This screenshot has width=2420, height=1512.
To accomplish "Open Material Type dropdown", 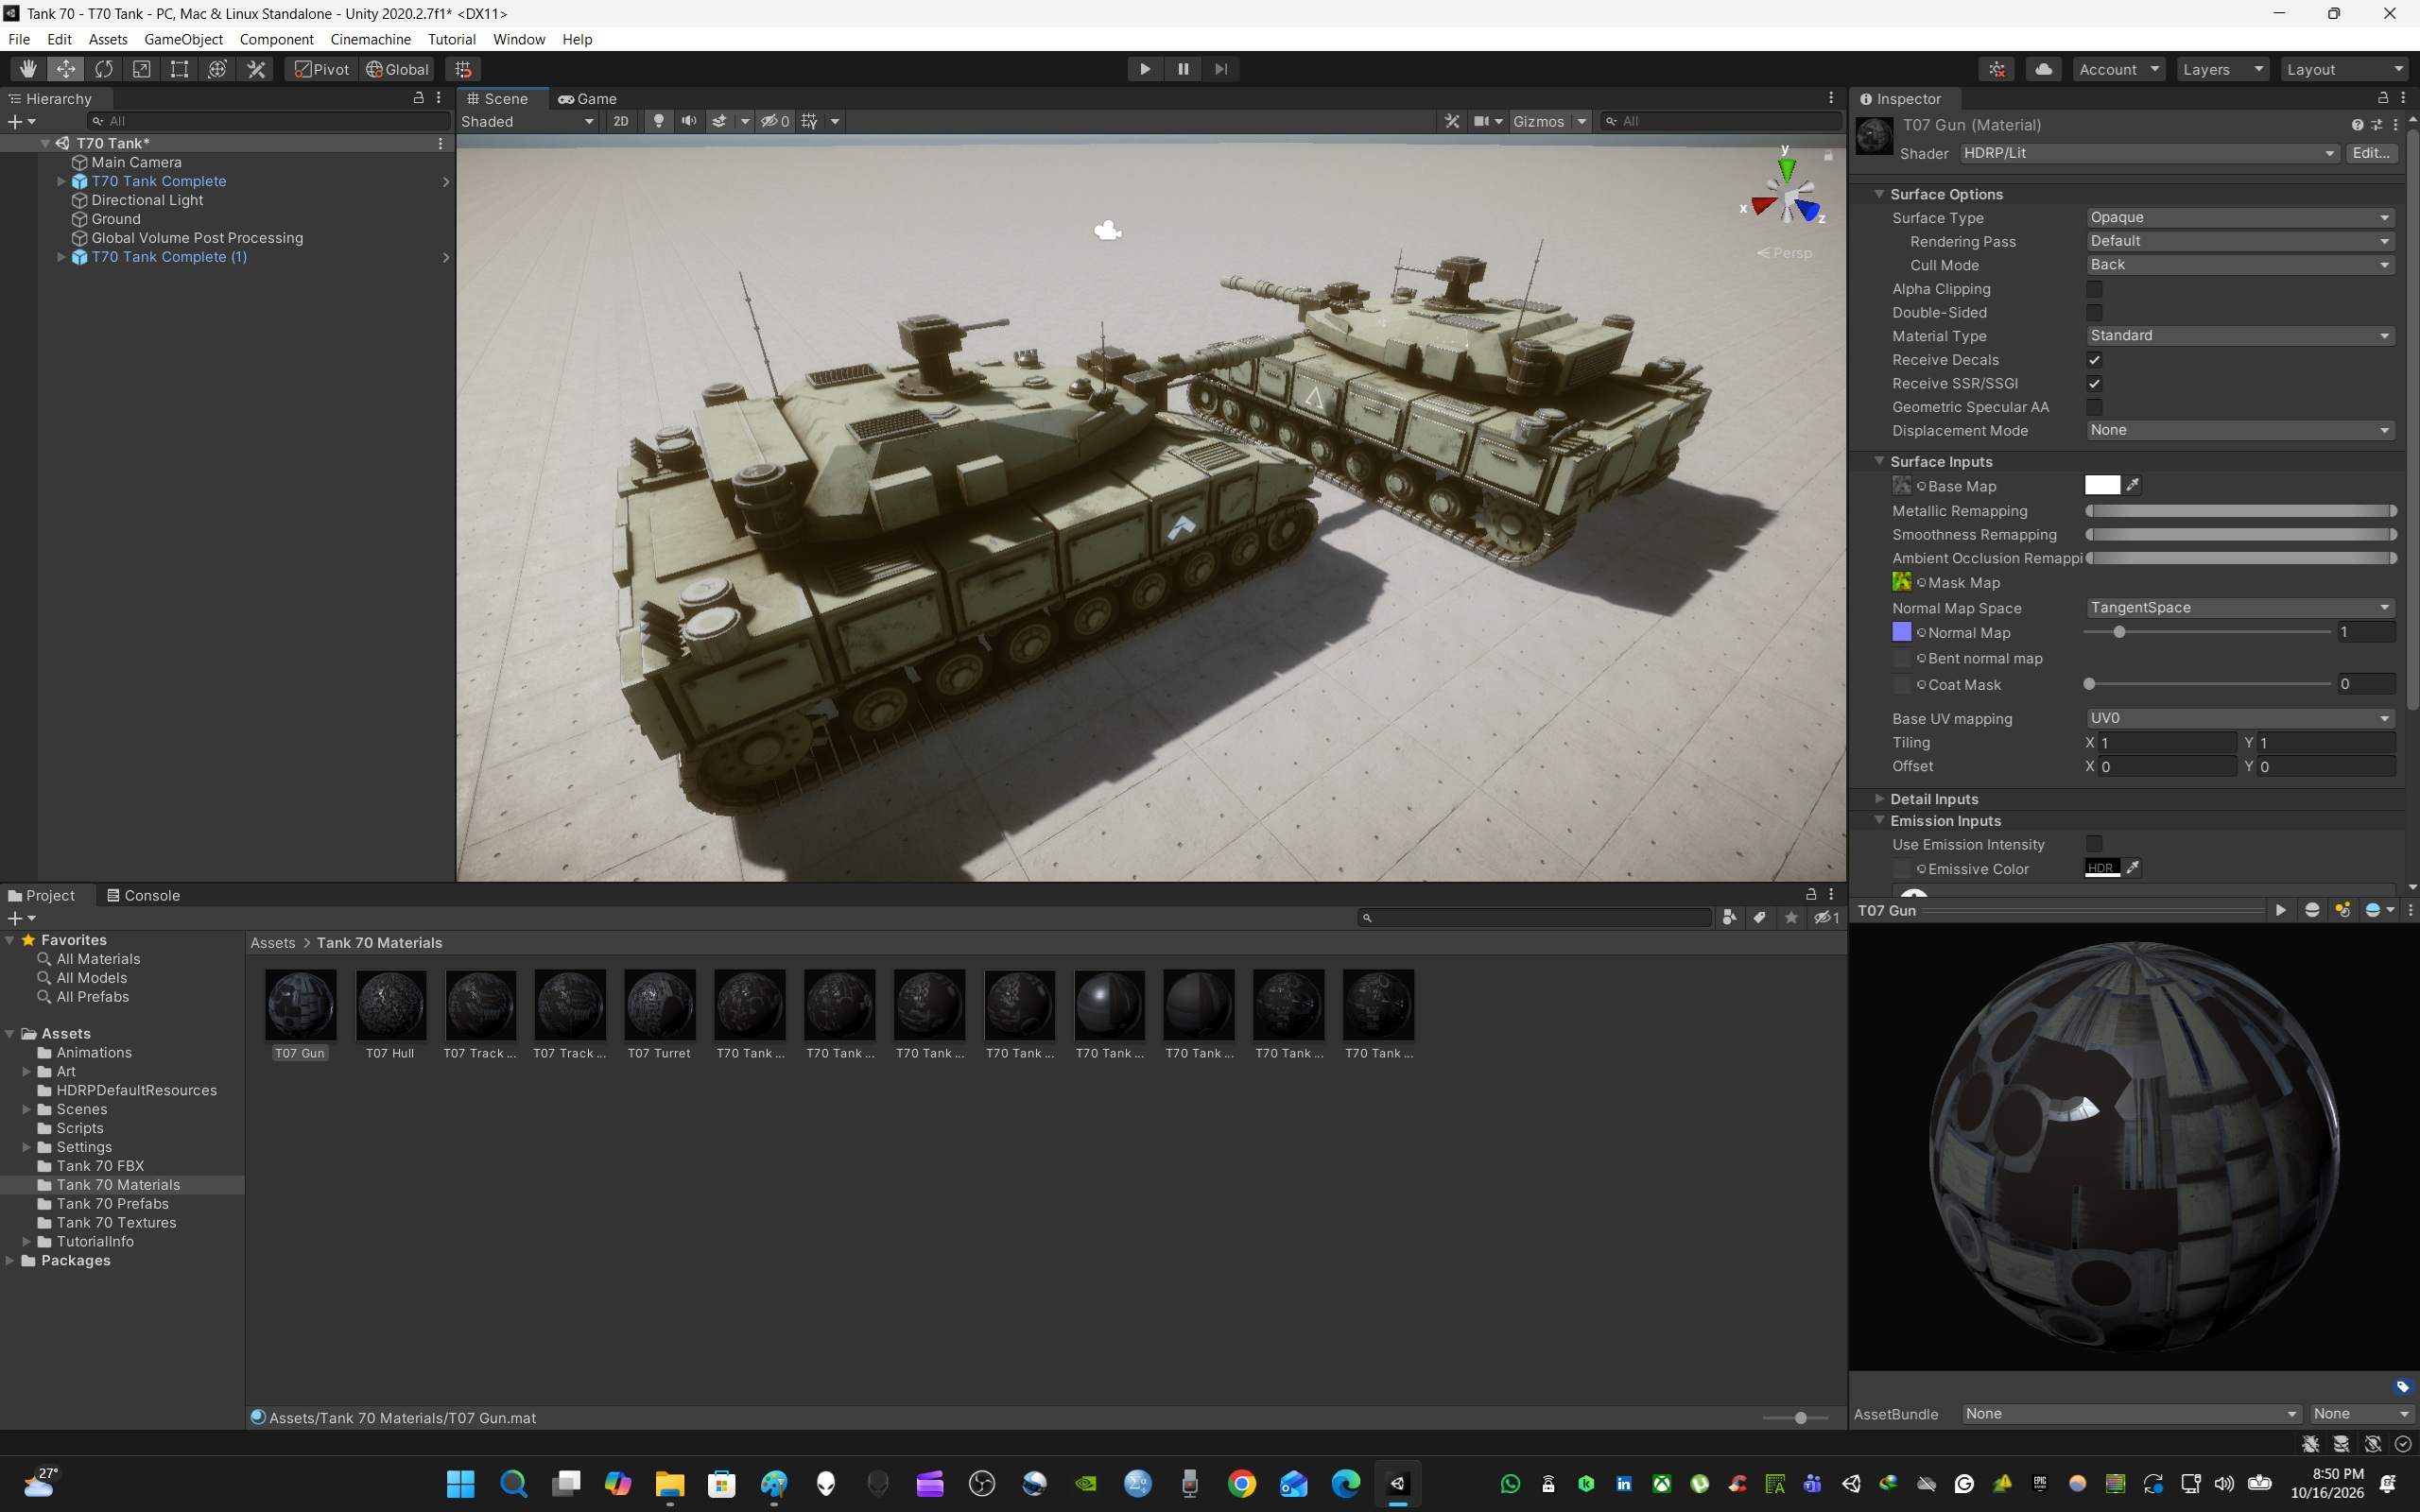I will point(2240,336).
